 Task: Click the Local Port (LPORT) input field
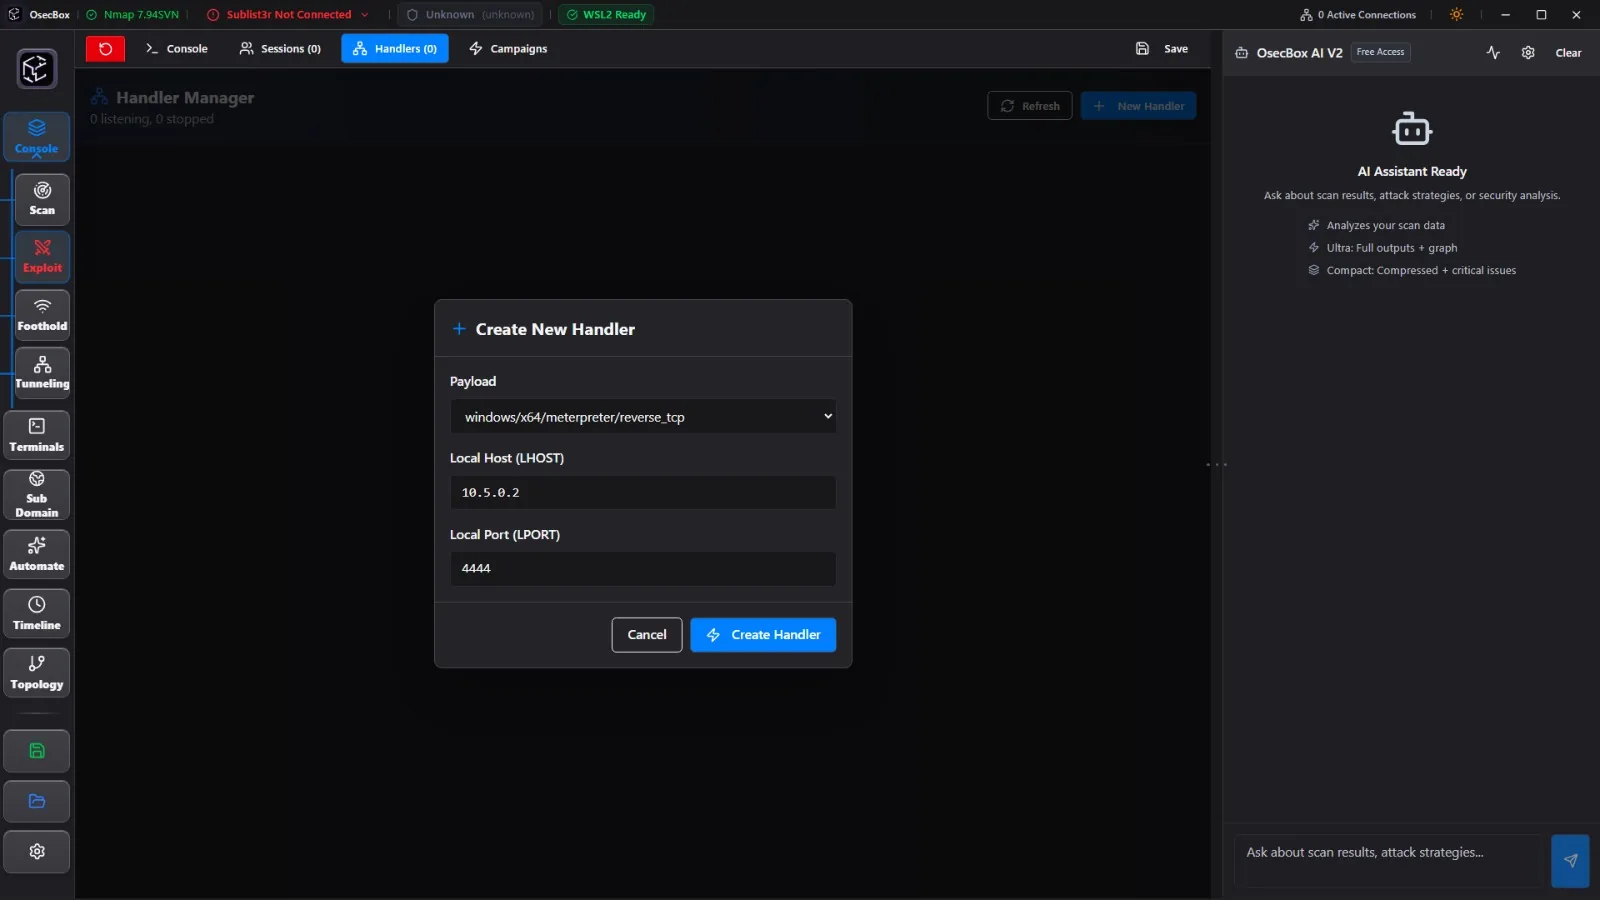(x=643, y=568)
